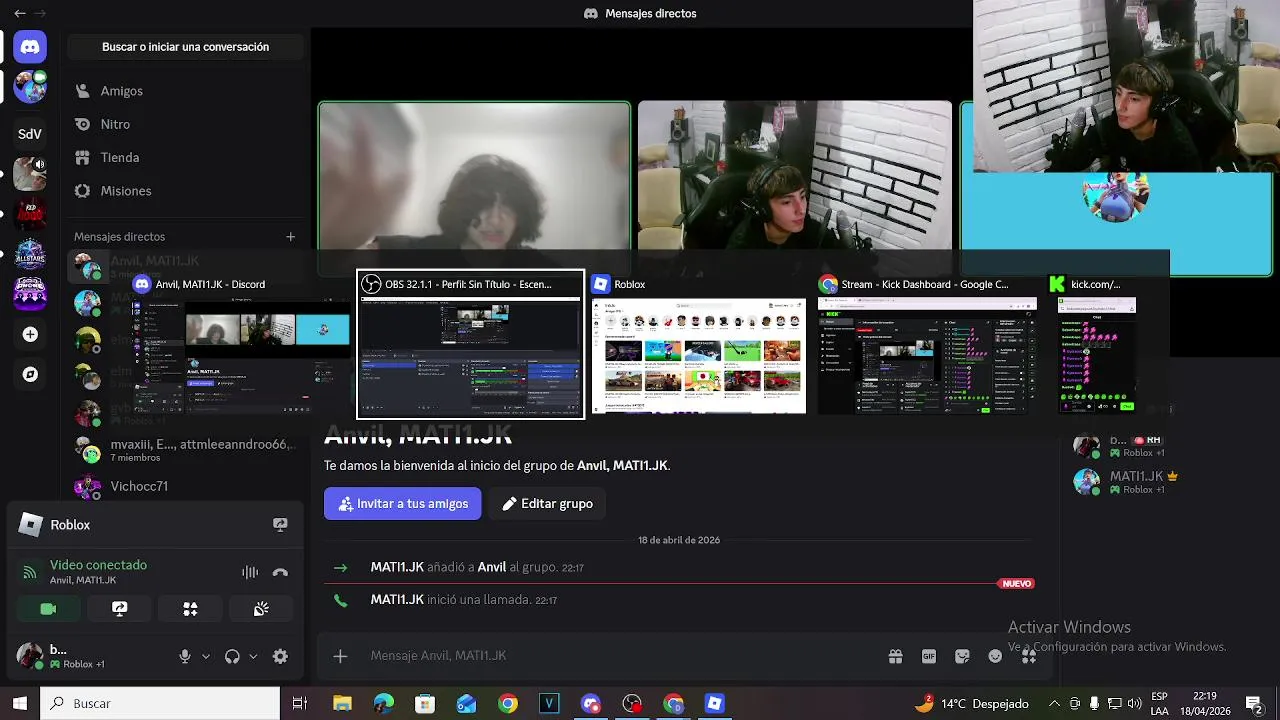Screen dimensions: 1280x720
Task: Open File Explorer from the taskbar
Action: coord(342,703)
